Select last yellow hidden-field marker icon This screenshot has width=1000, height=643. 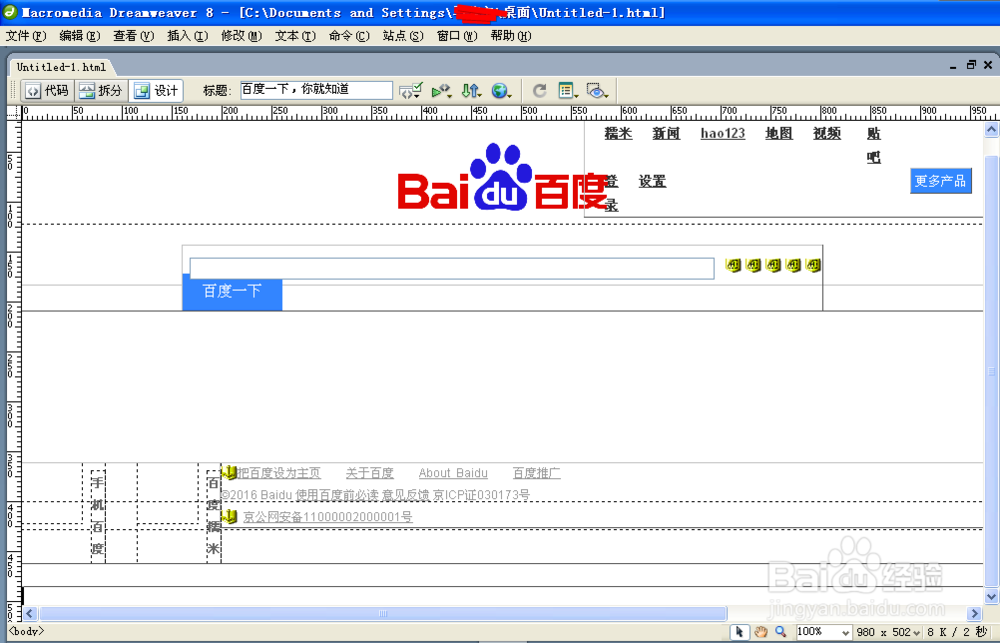click(x=812, y=265)
